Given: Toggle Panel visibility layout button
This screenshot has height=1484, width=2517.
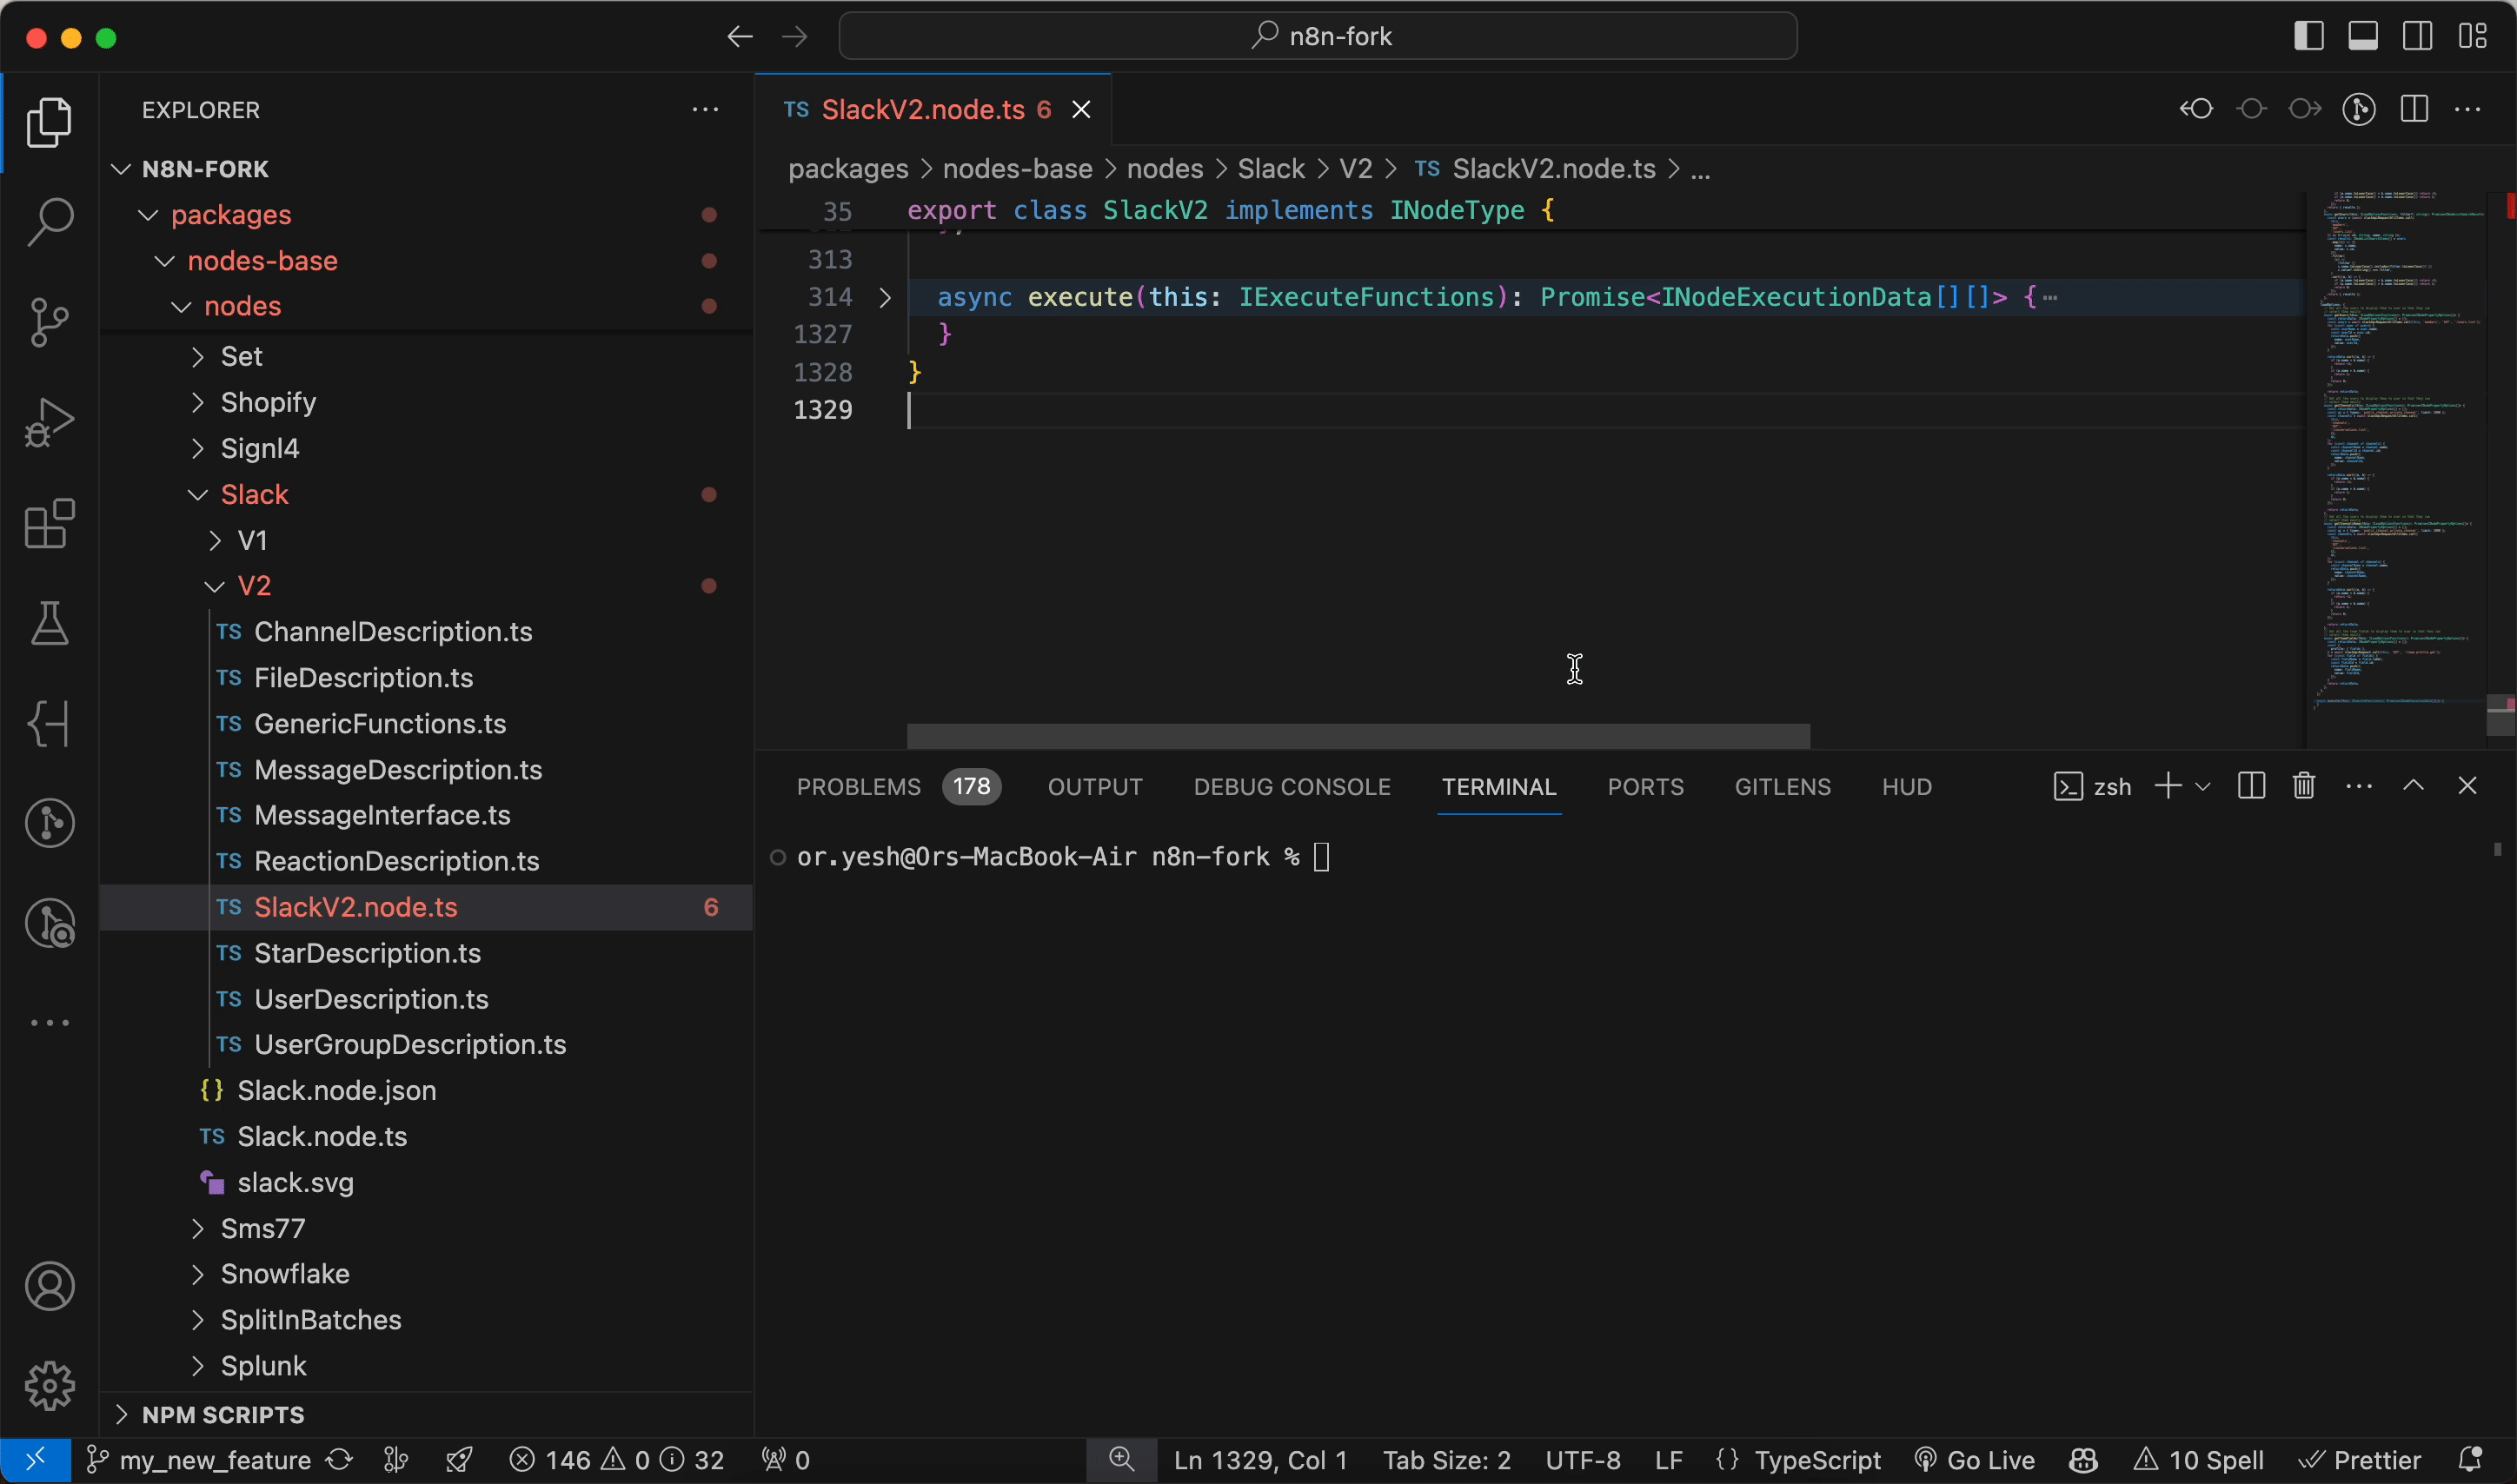Looking at the screenshot, I should click(x=2363, y=36).
